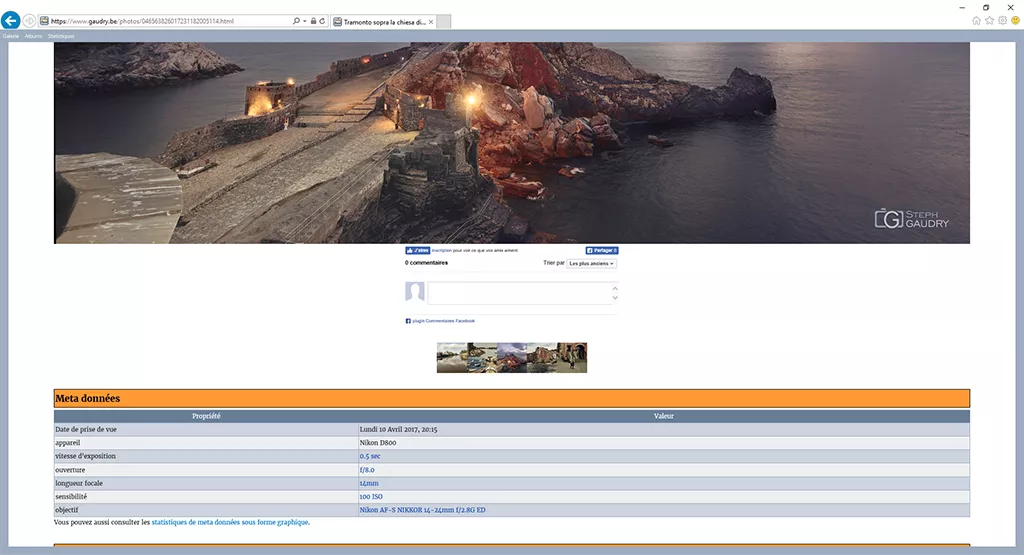Close the 'Tramonto sopra la chiesa' tab
Viewport: 1024px width, 555px height.
tap(431, 21)
